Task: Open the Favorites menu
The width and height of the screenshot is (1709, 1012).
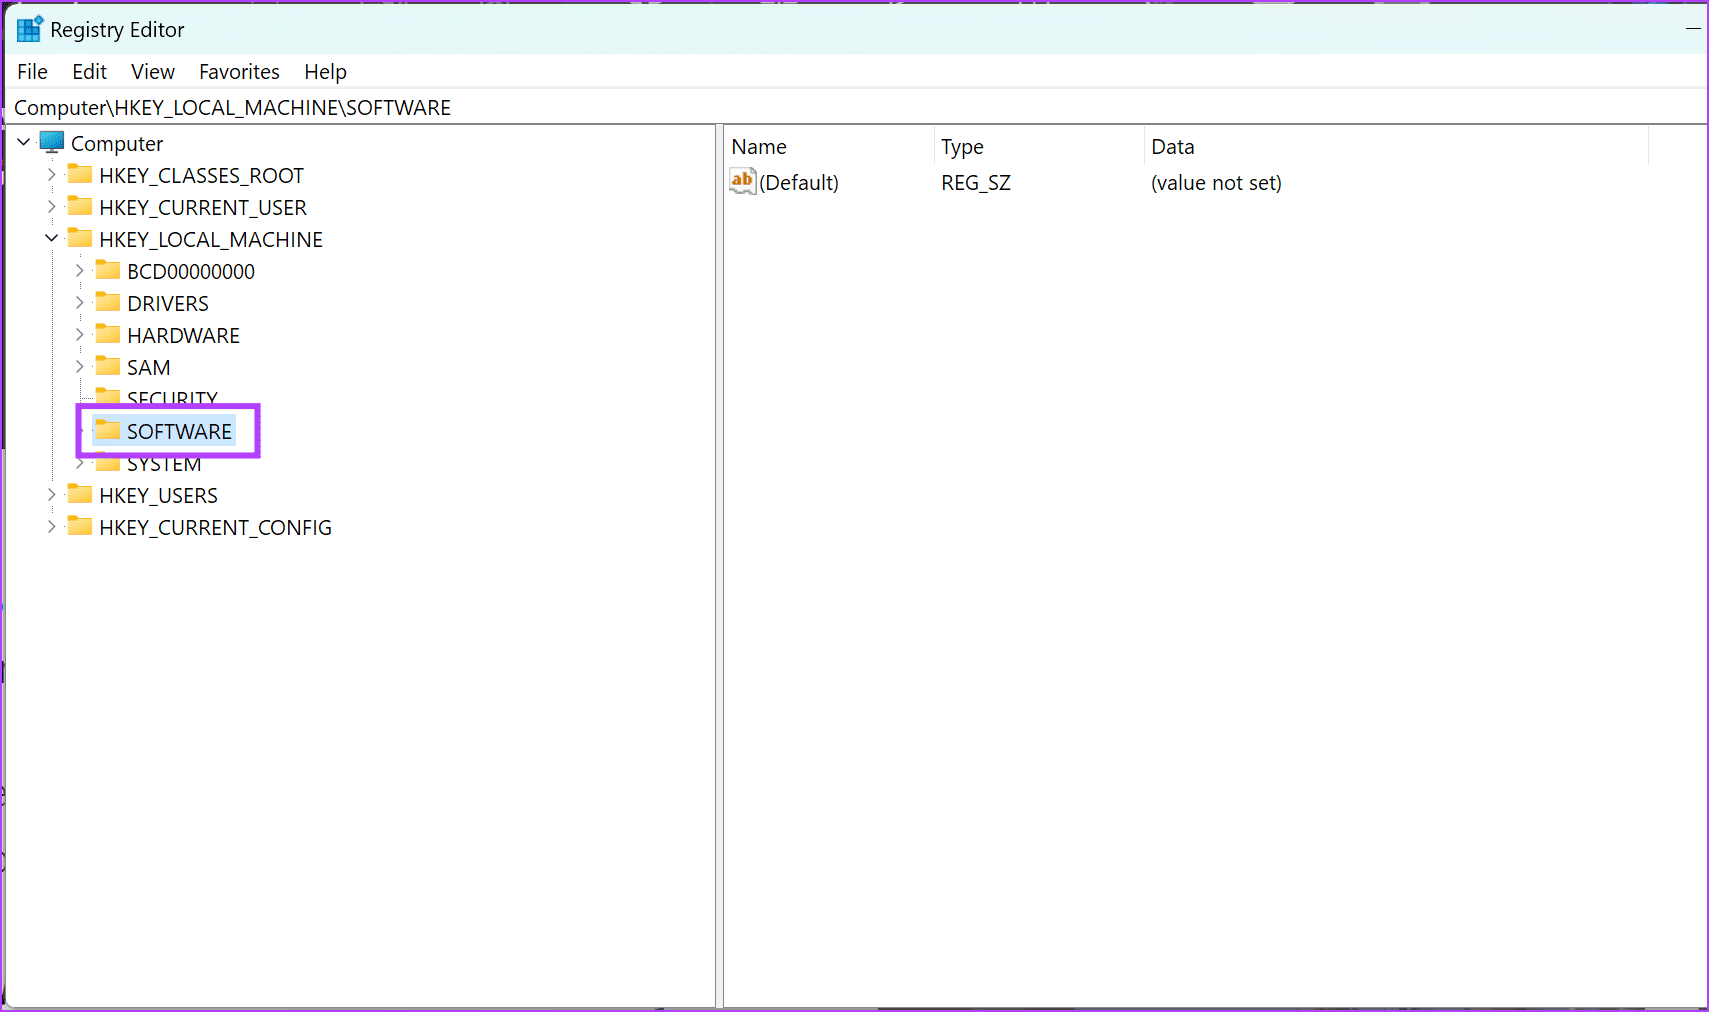Action: 239,72
